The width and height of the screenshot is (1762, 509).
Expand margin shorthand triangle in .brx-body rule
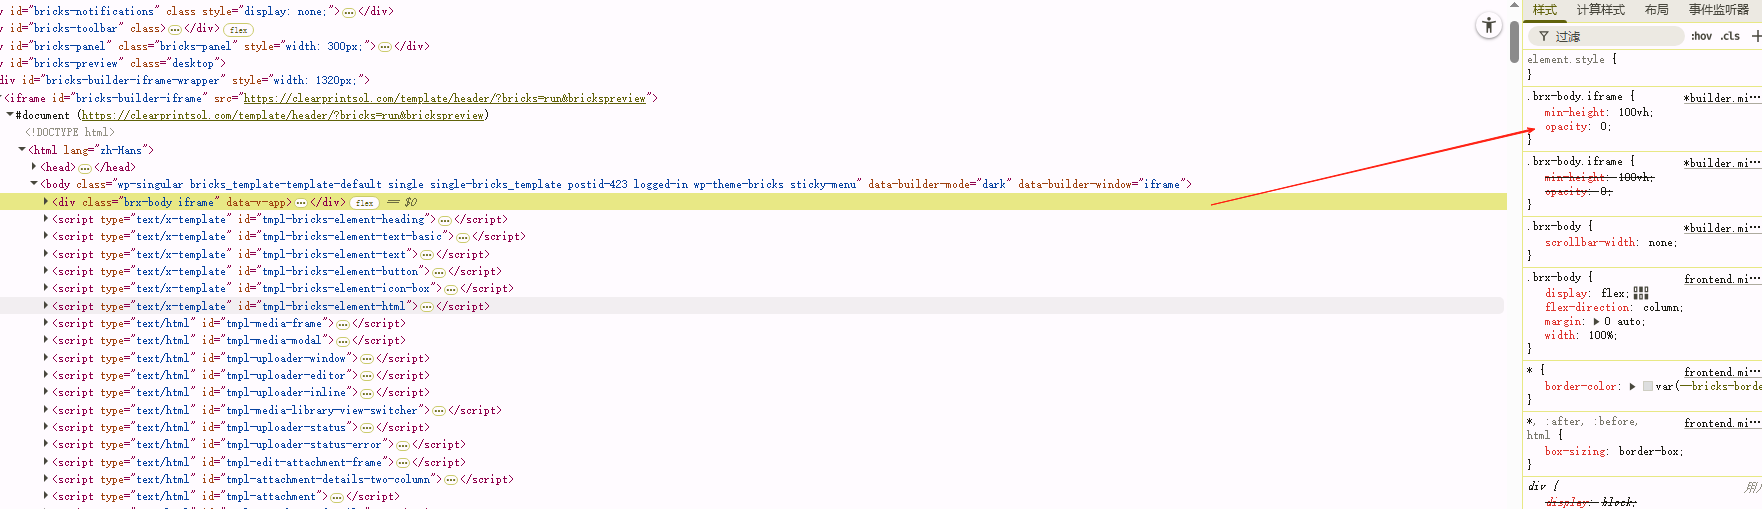1596,322
